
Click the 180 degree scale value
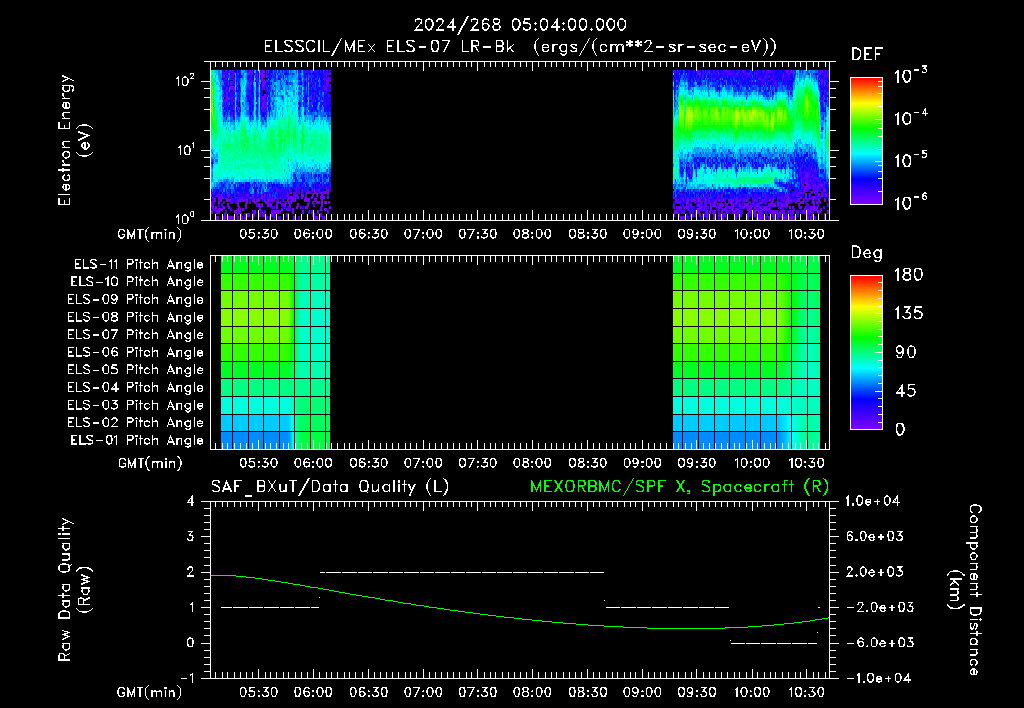pyautogui.click(x=908, y=275)
